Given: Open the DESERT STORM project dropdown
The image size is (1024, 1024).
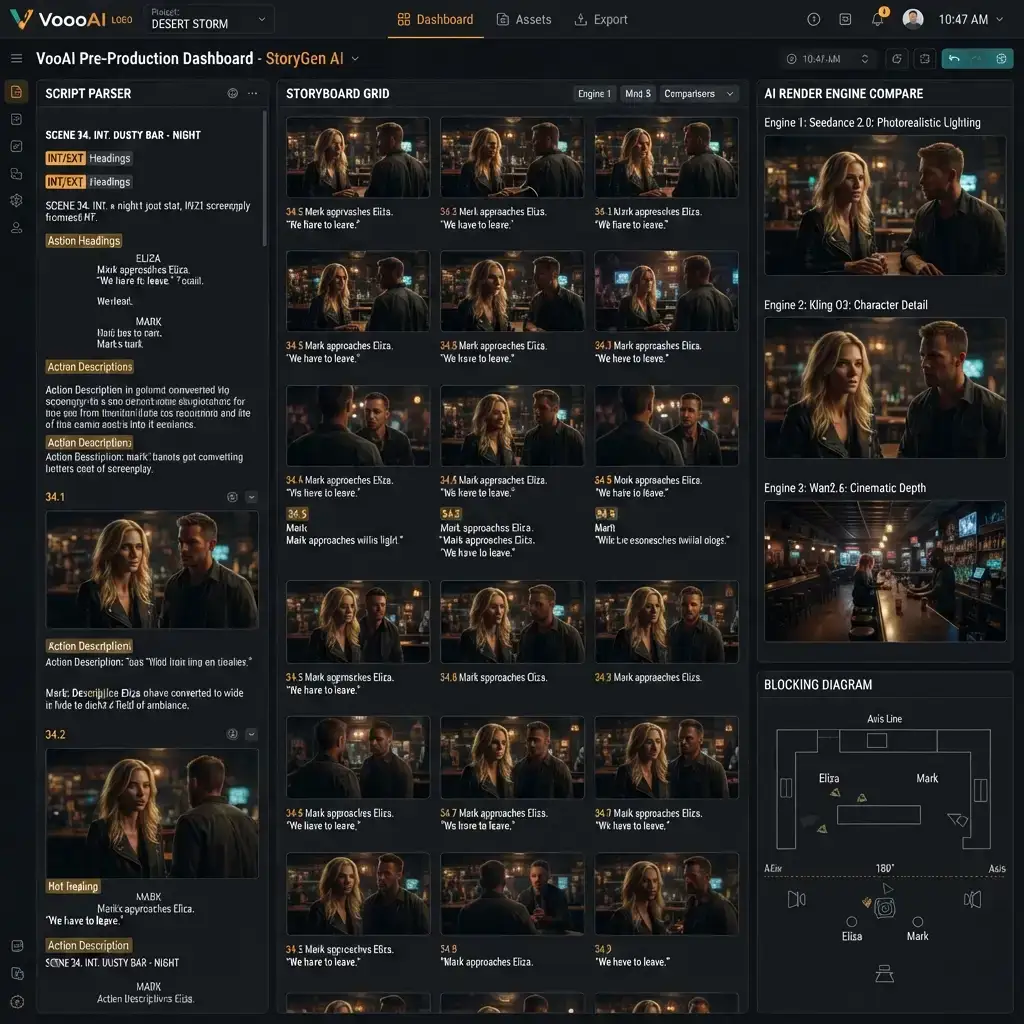Looking at the screenshot, I should 208,19.
